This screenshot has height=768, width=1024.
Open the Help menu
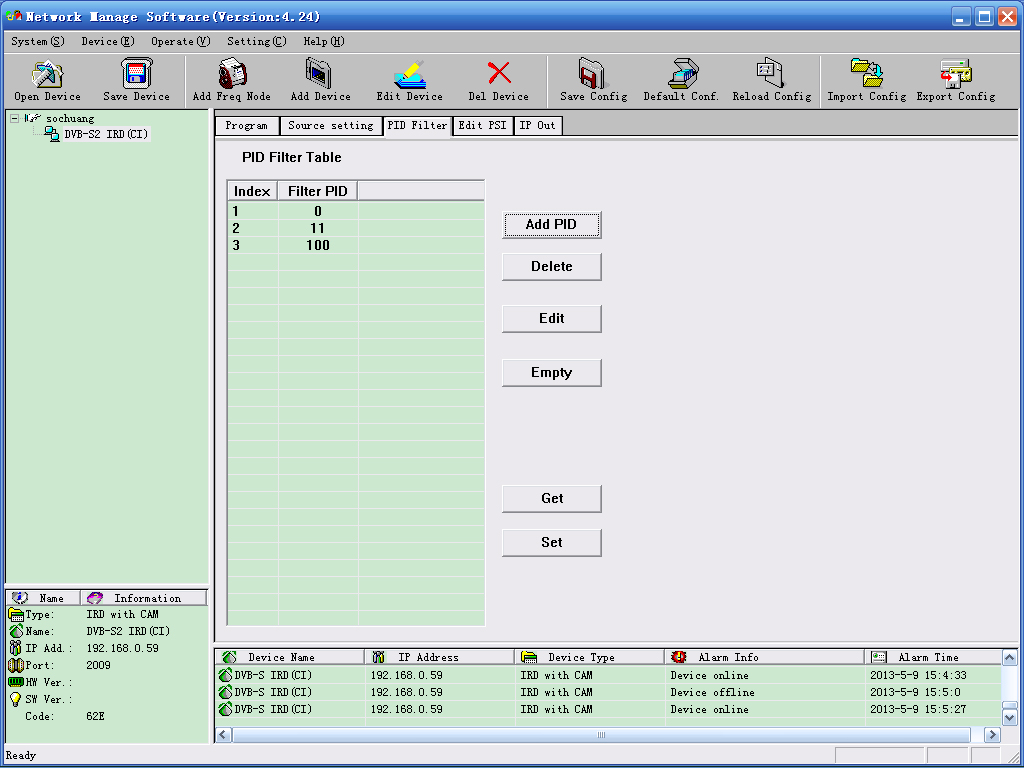[324, 41]
